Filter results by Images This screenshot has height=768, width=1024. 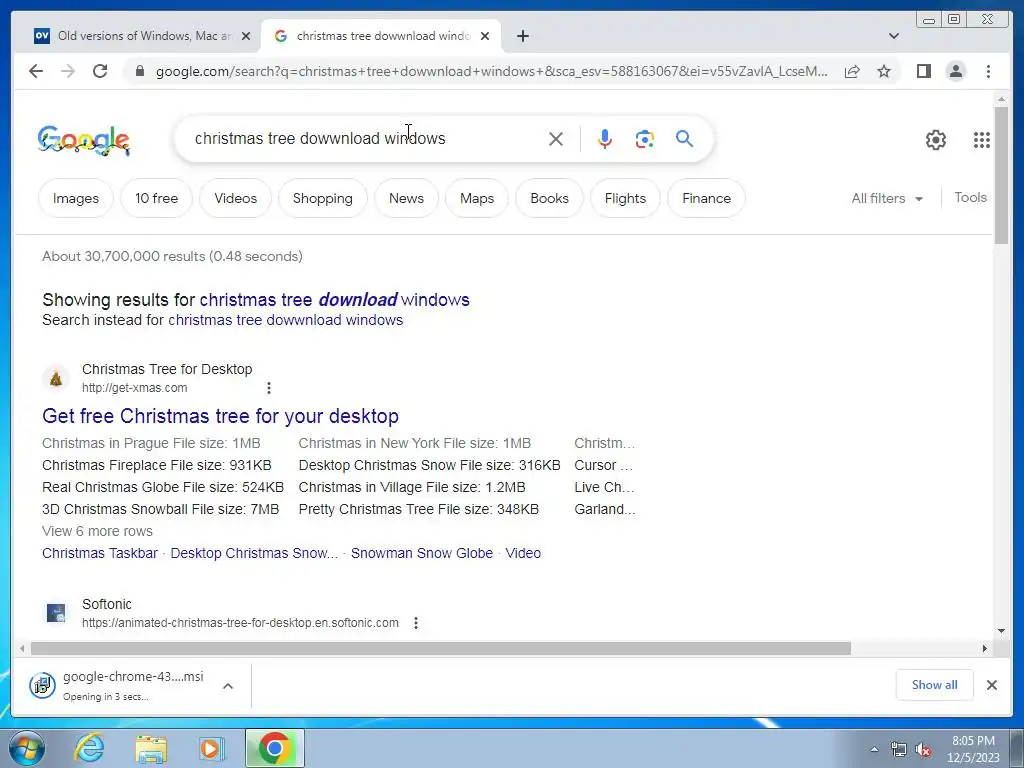[76, 198]
